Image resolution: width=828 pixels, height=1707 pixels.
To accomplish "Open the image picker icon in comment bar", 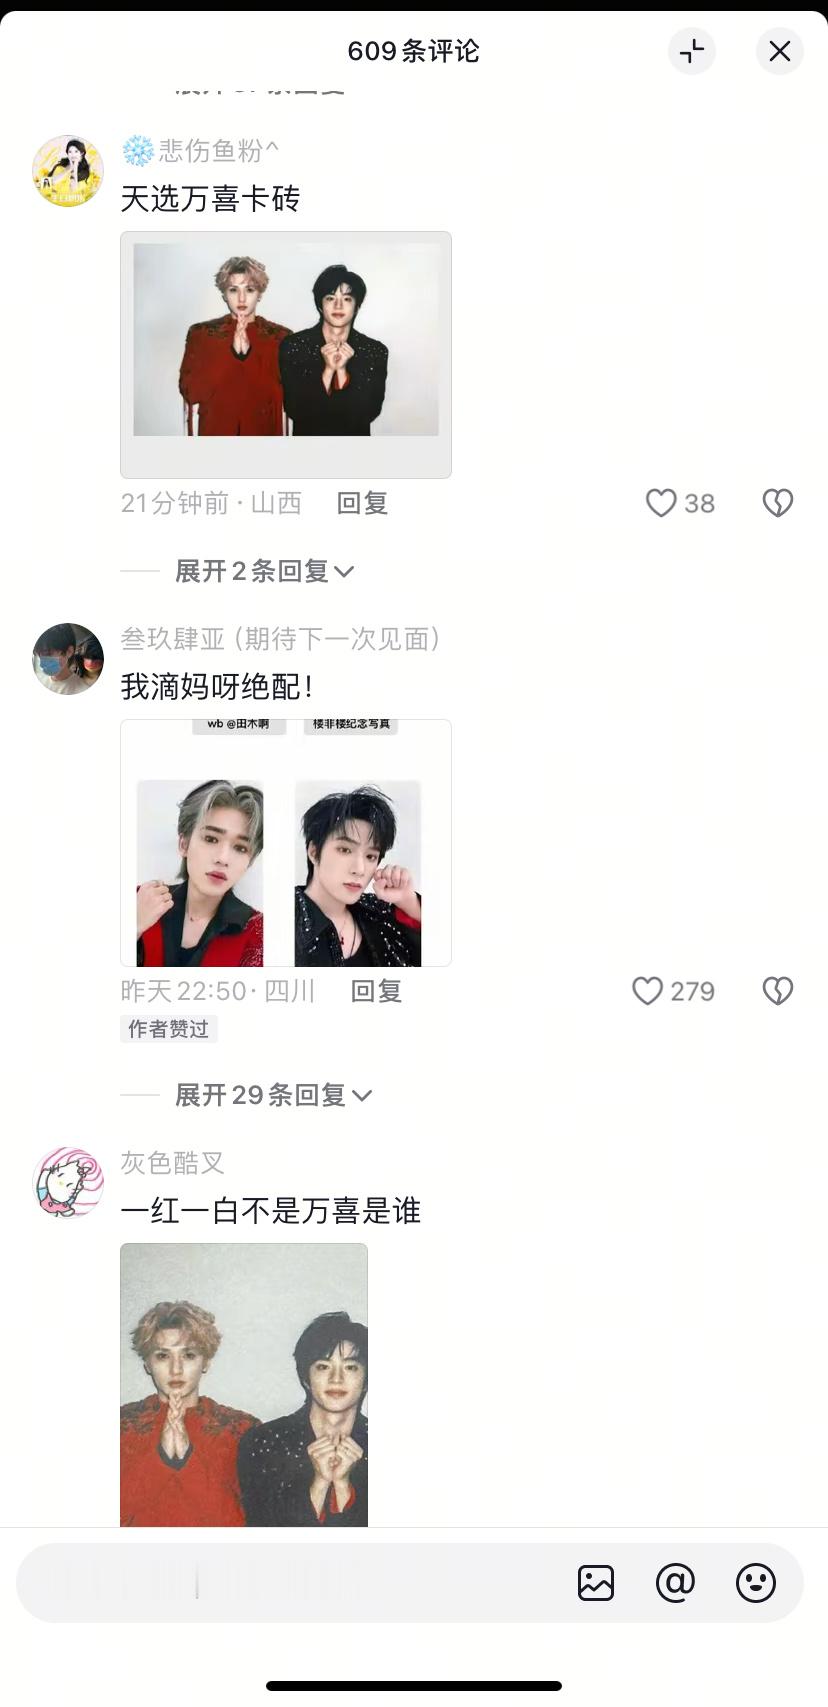I will click(x=596, y=1583).
